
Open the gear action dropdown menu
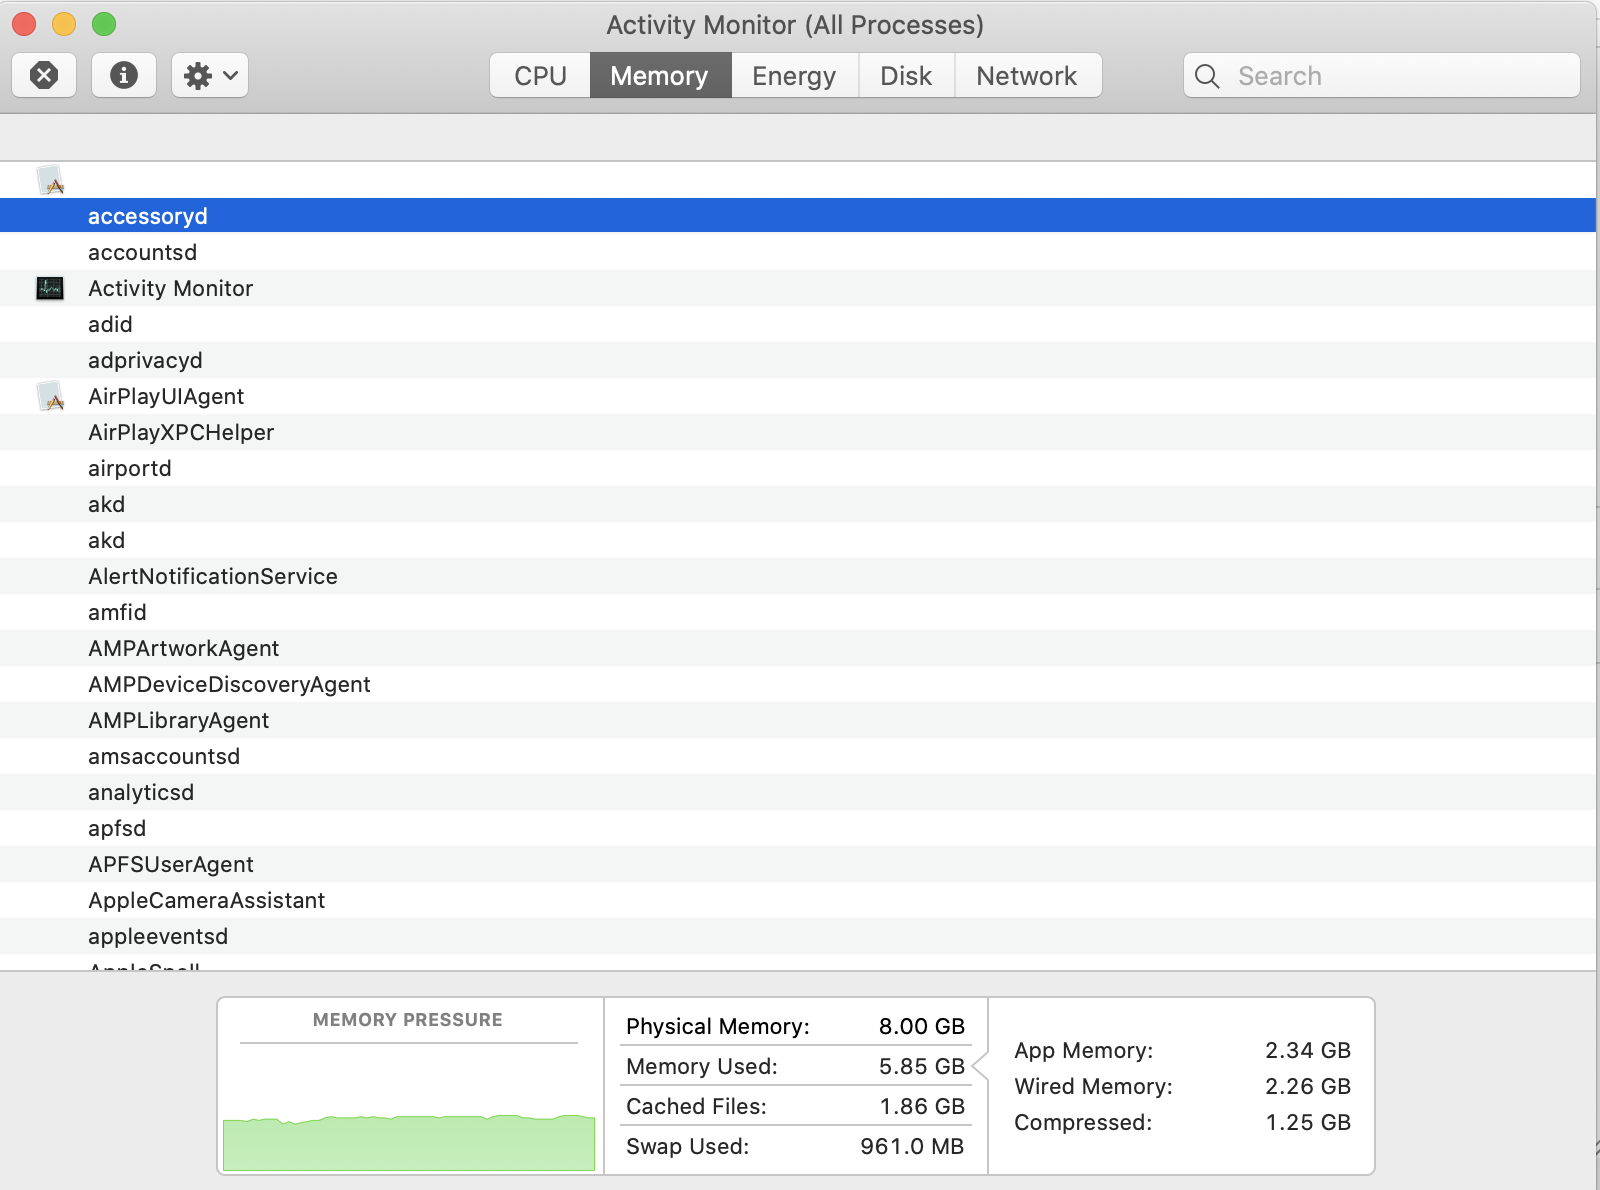click(210, 75)
